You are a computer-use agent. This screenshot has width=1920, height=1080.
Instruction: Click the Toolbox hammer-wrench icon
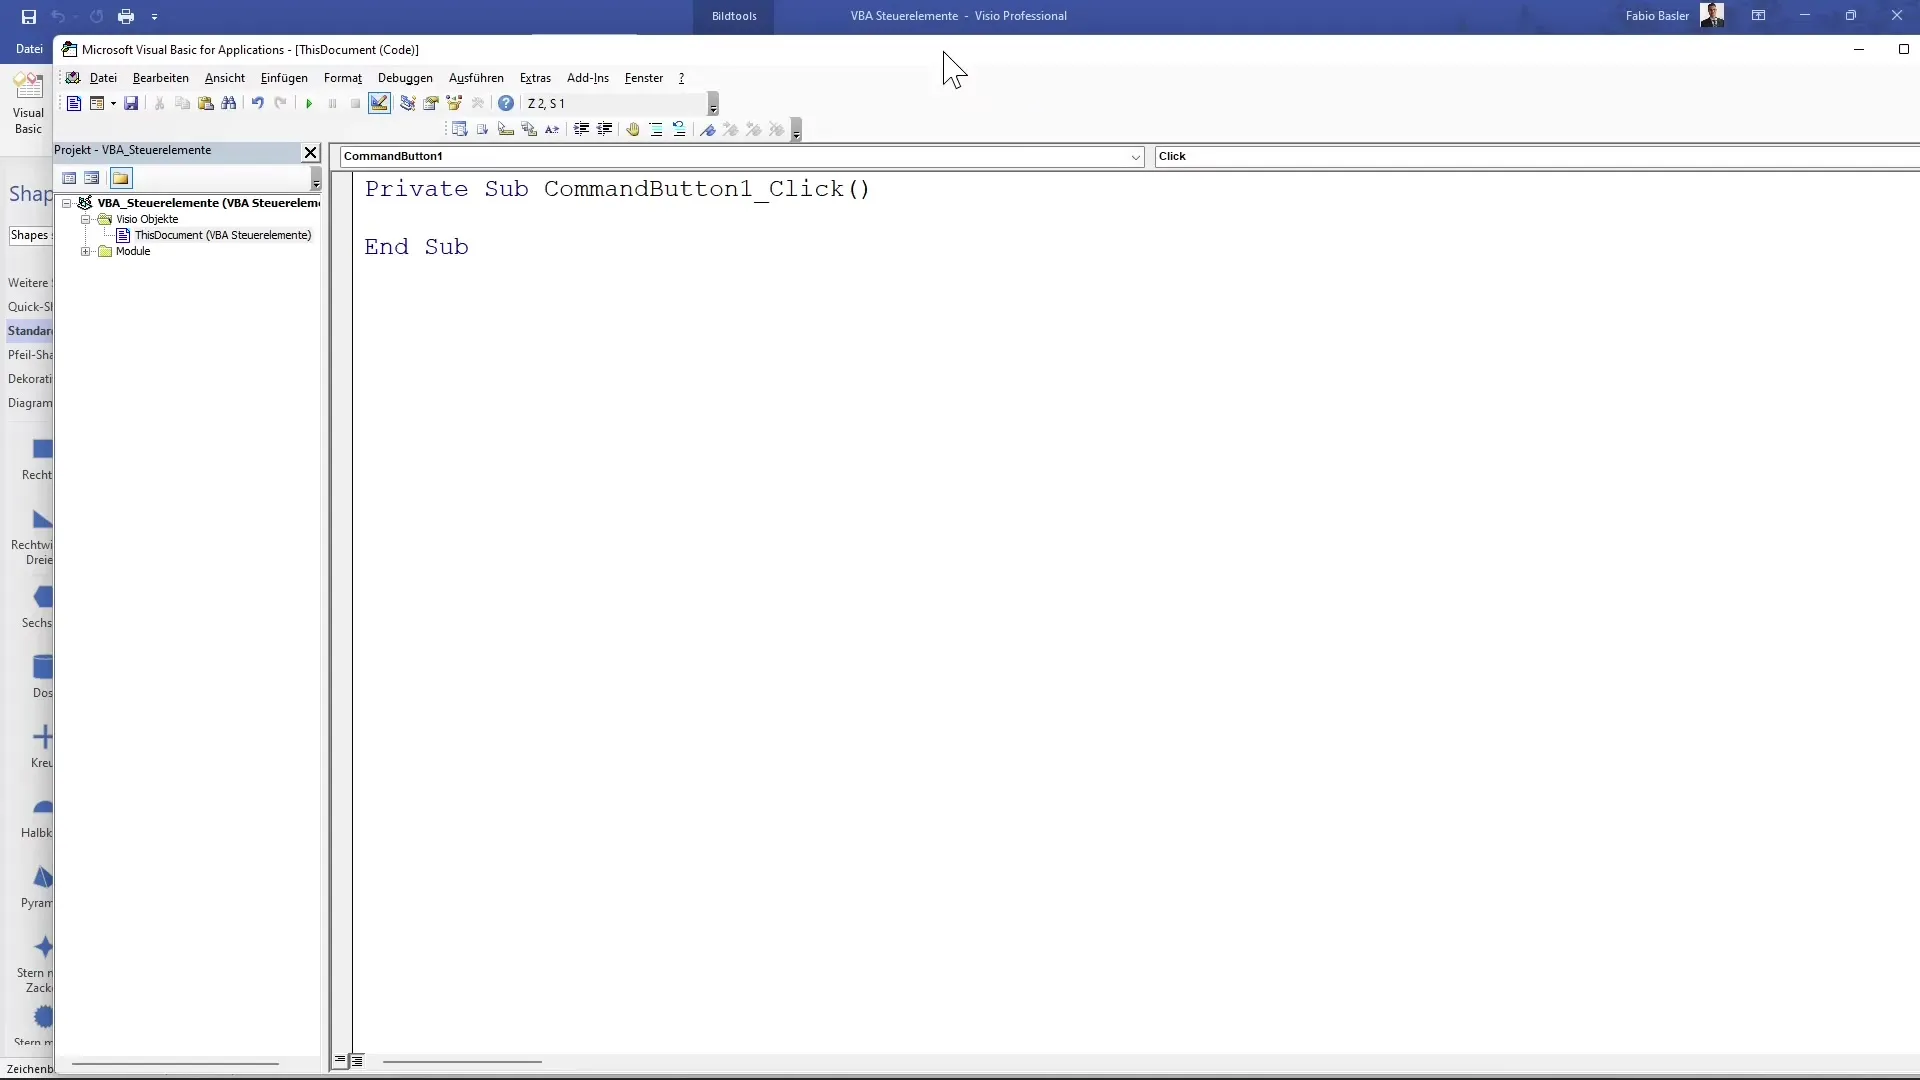pos(478,103)
